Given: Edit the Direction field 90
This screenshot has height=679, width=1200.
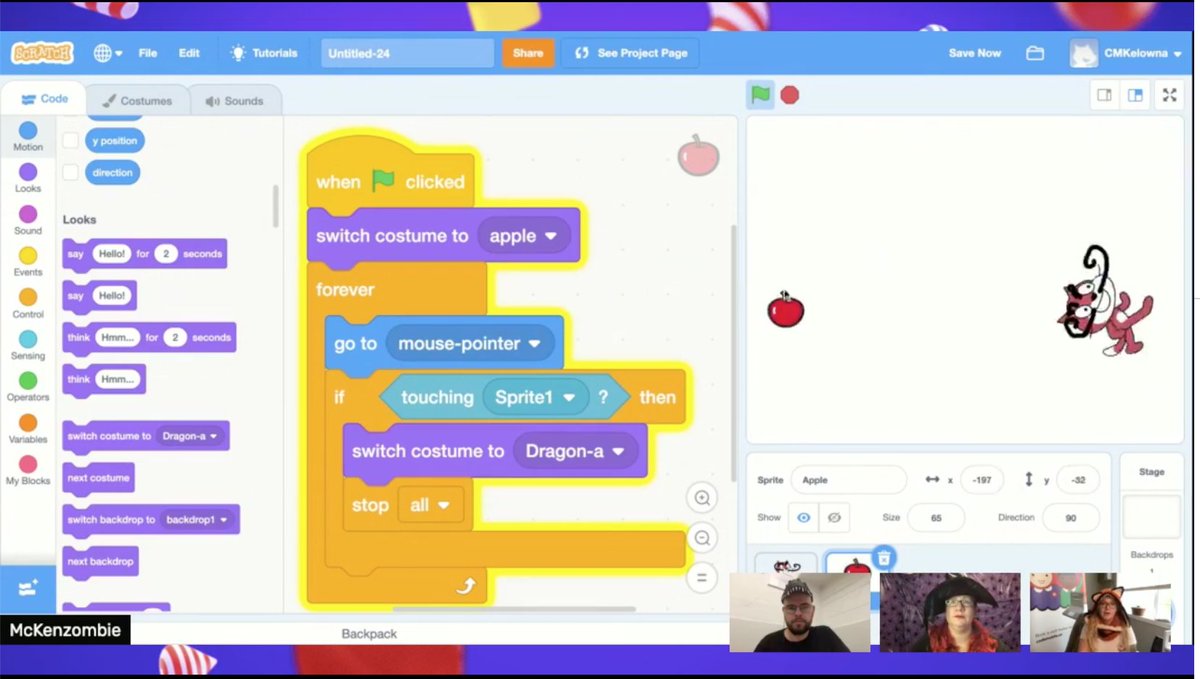Looking at the screenshot, I should pos(1070,517).
